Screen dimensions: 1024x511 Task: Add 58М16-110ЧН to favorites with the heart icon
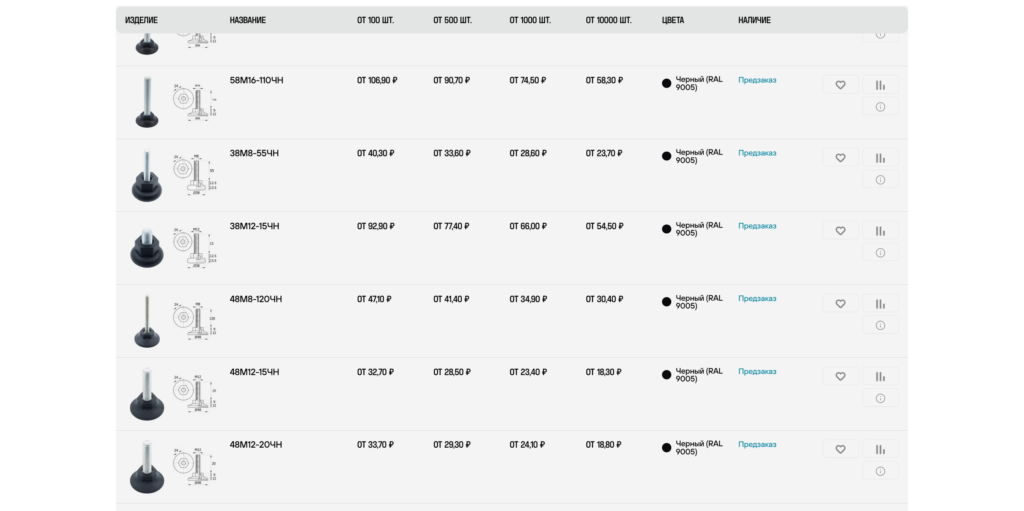pyautogui.click(x=840, y=84)
